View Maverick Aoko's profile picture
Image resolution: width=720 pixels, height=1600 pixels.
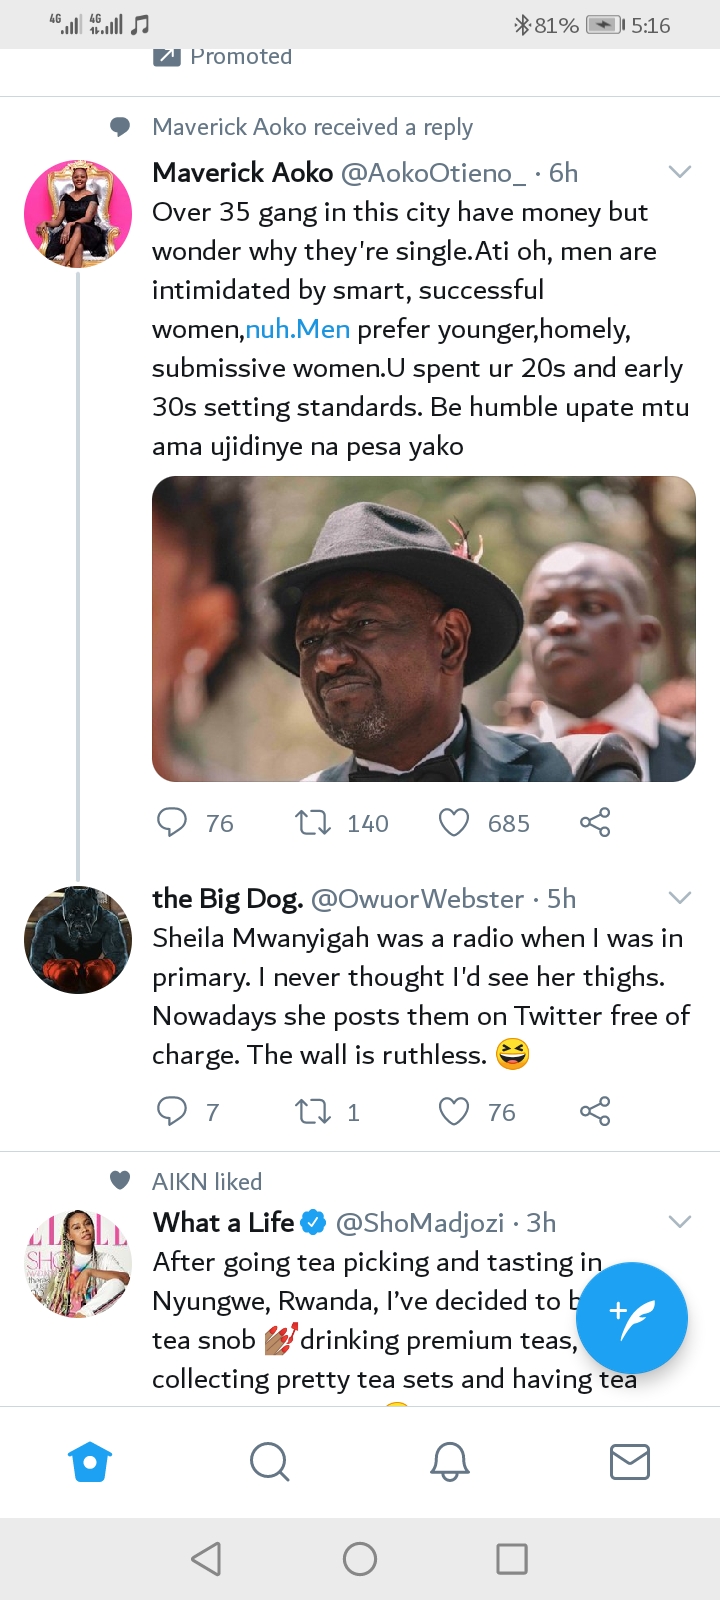pyautogui.click(x=78, y=213)
